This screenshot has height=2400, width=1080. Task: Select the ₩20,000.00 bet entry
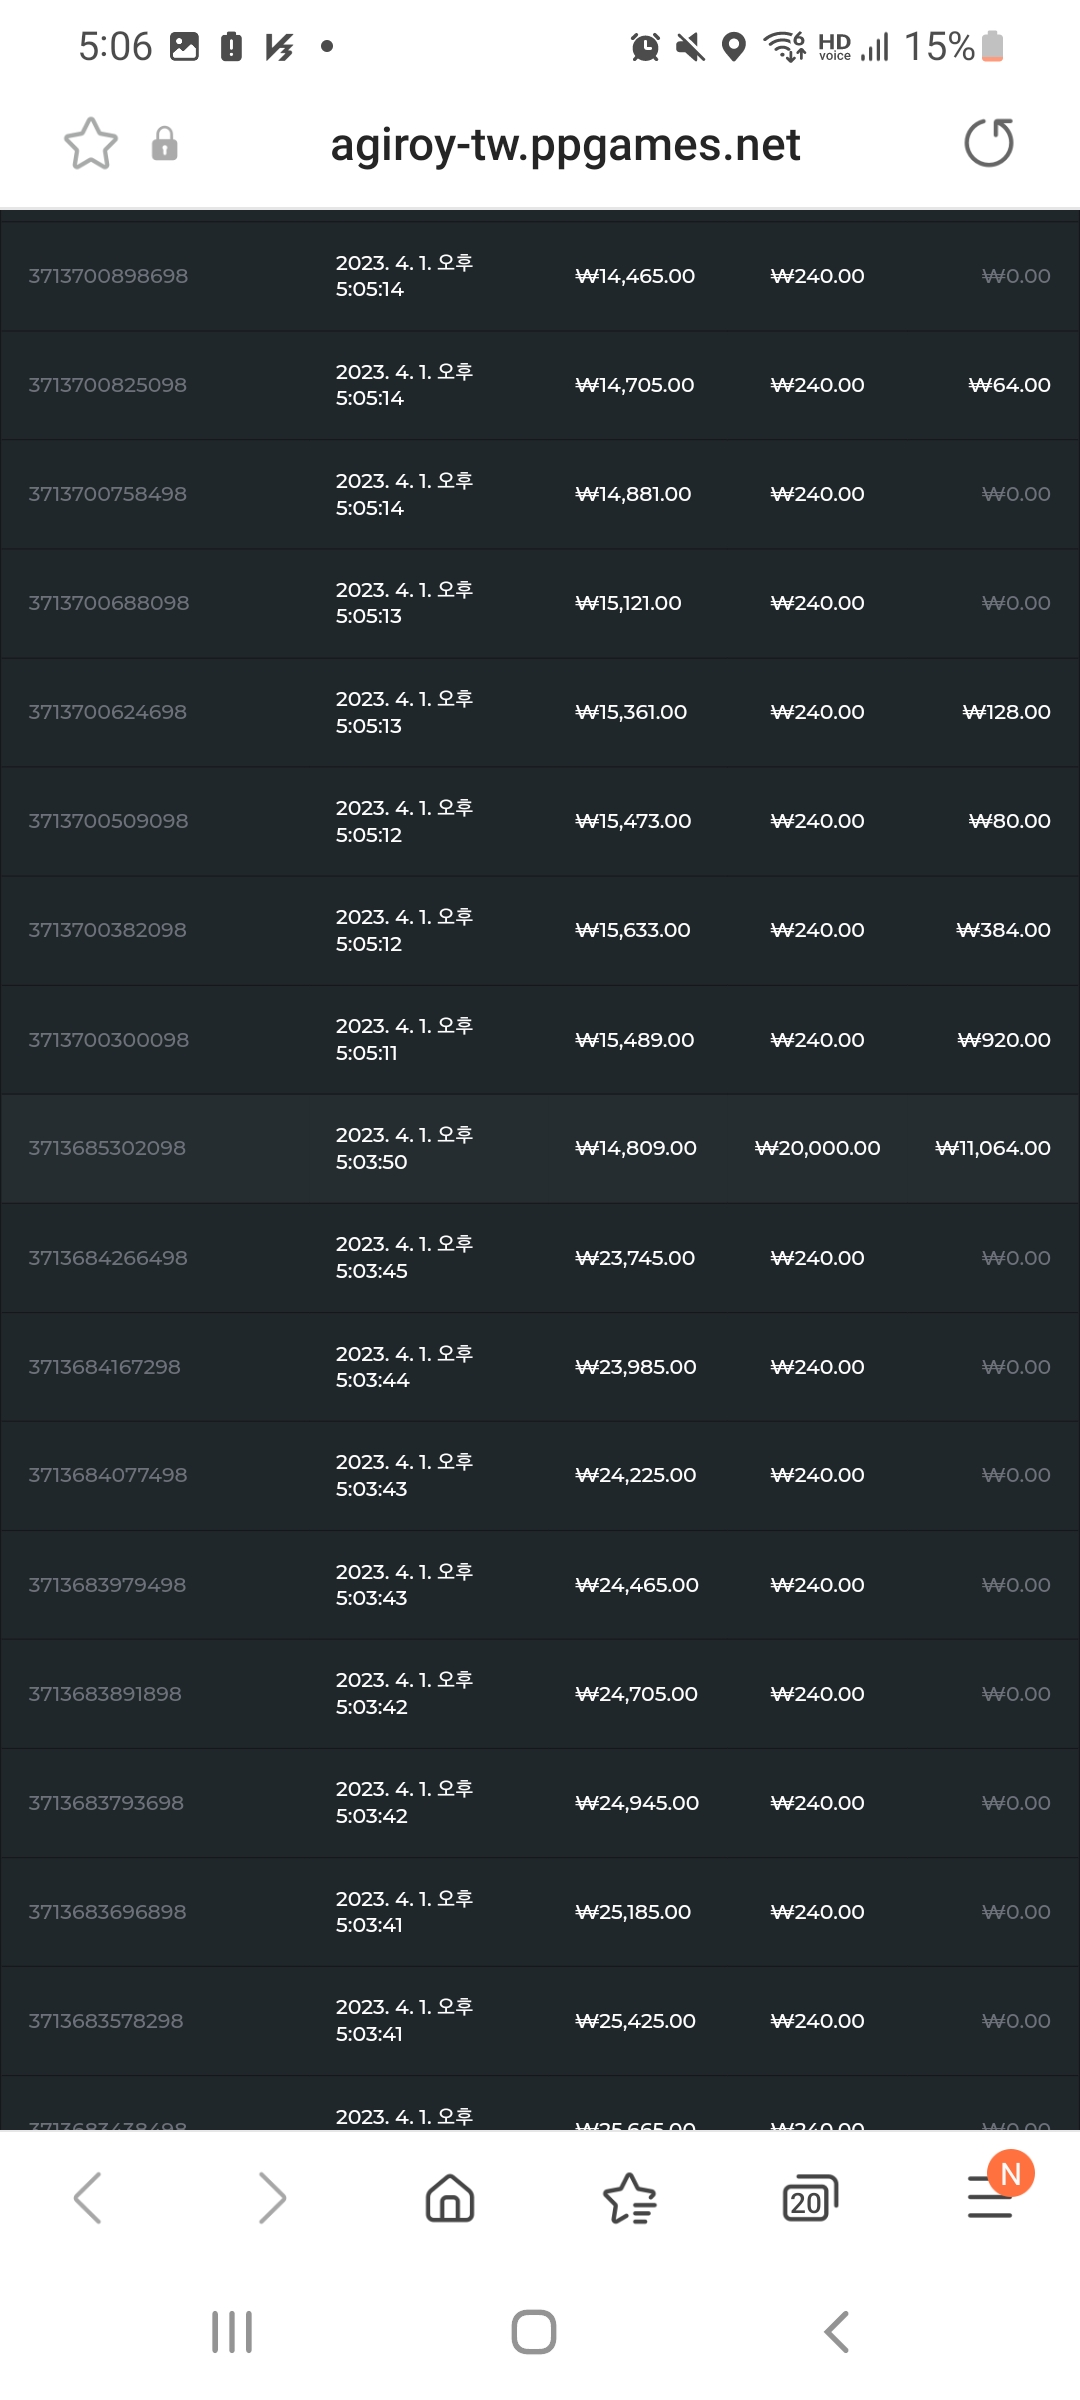point(817,1148)
